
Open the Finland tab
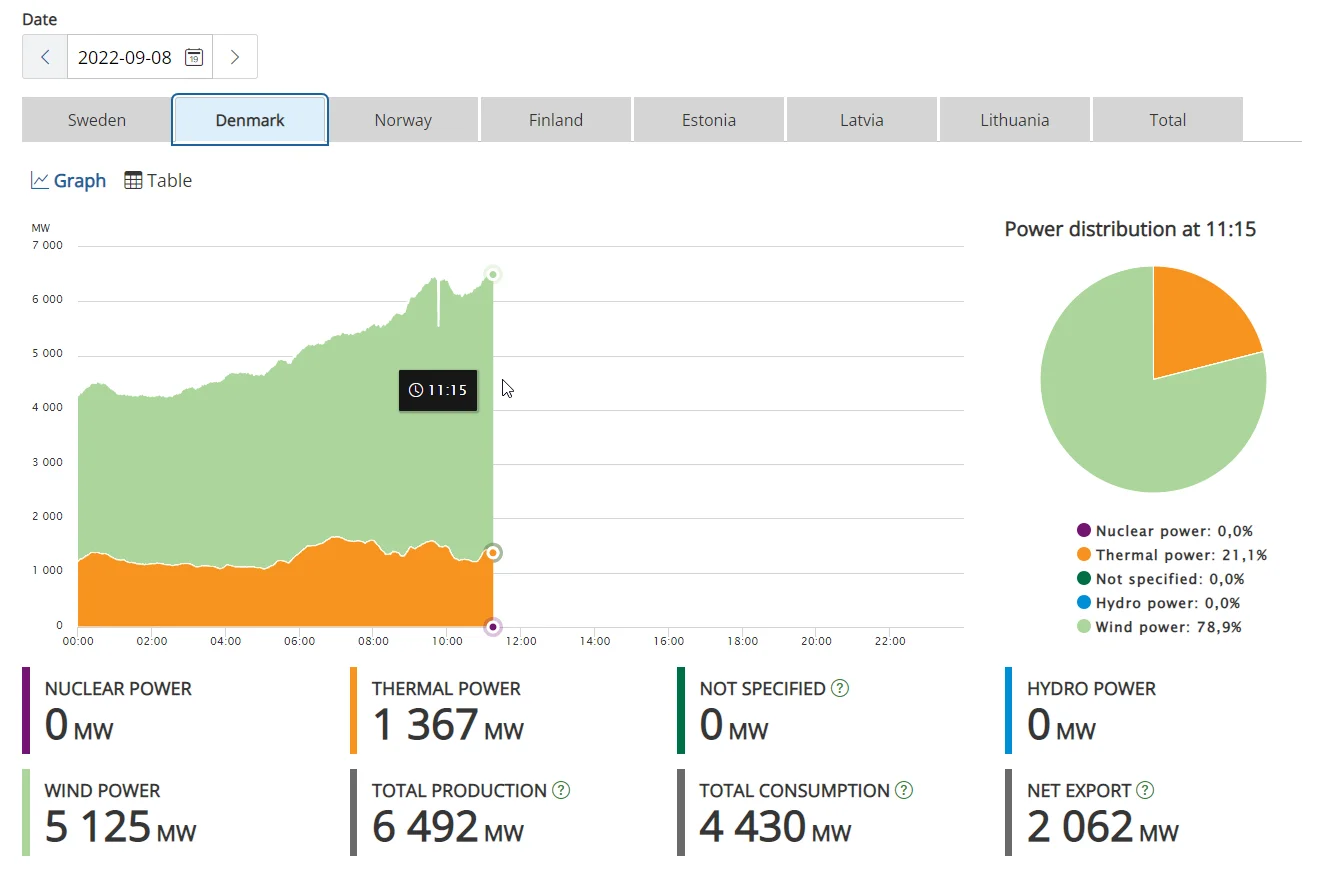556,120
